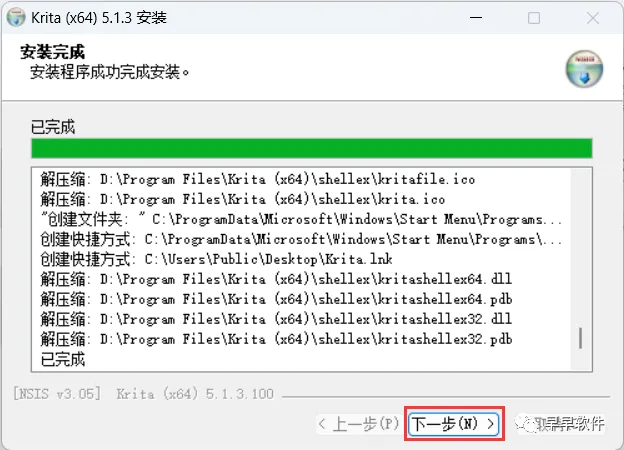Click the disabled 上一步(P) back button
The image size is (624, 450).
pos(359,424)
